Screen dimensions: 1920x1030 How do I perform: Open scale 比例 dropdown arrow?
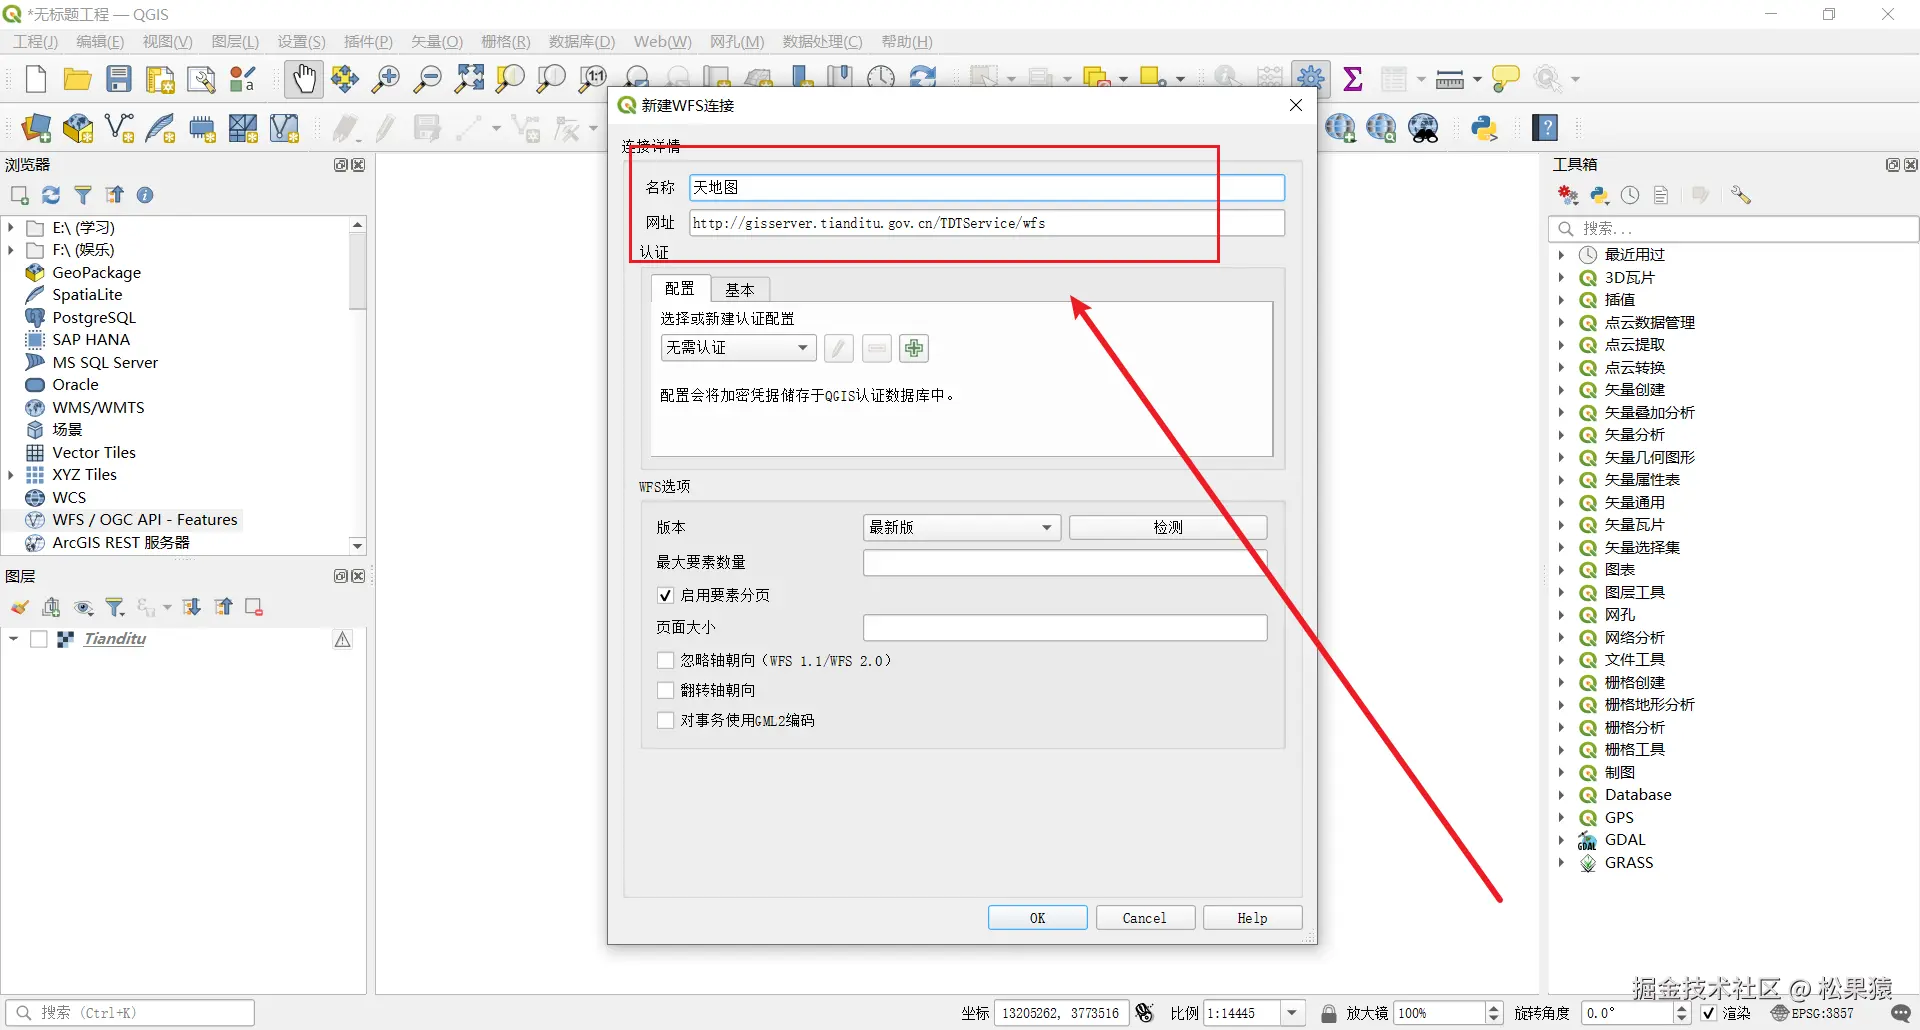1292,1013
